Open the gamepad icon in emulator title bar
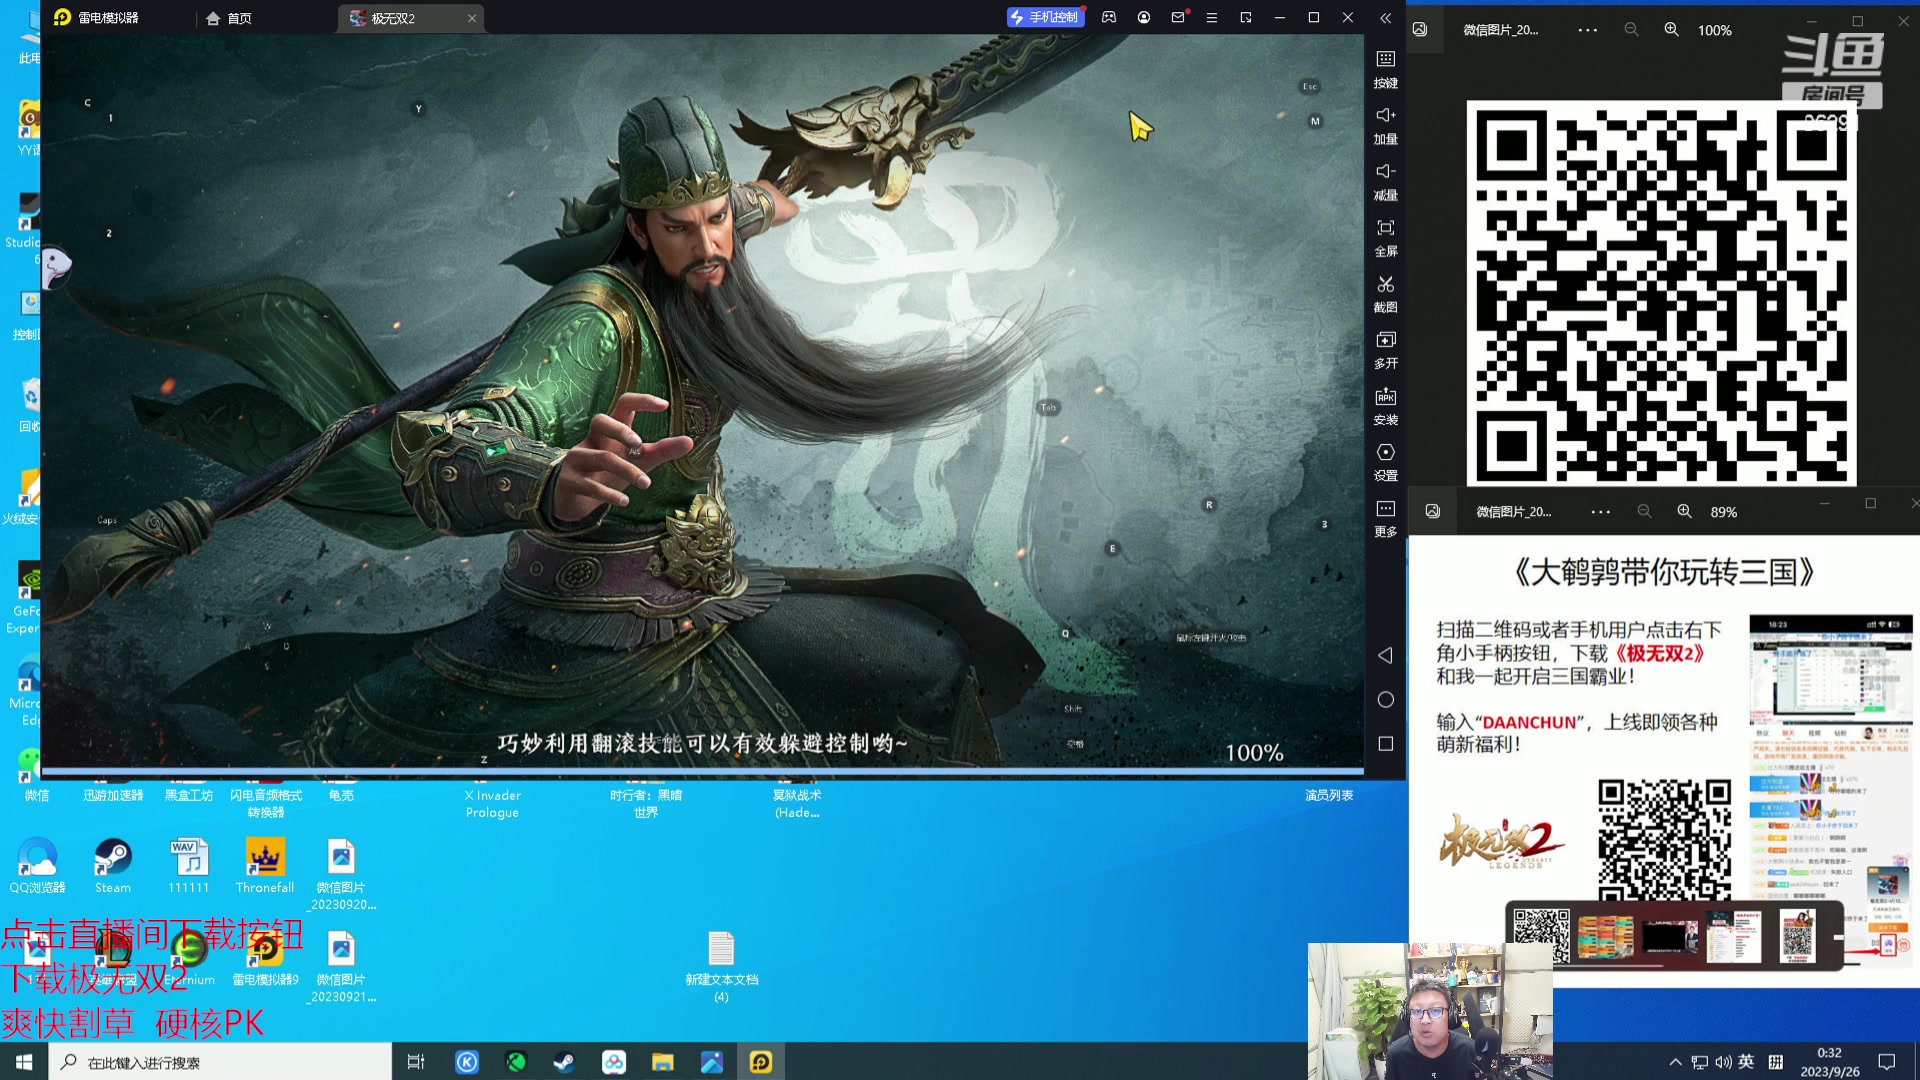Viewport: 1920px width, 1080px height. click(x=1109, y=17)
